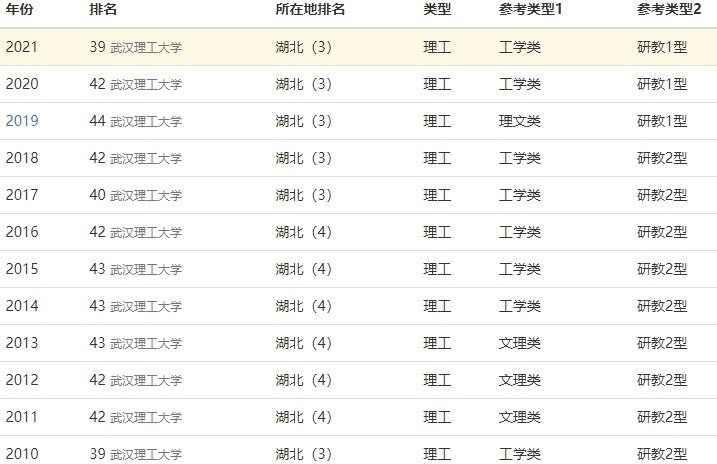Viewport: 717px width, 464px height.
Task: Click 研教1型 in the 2020 row
Action: (662, 84)
